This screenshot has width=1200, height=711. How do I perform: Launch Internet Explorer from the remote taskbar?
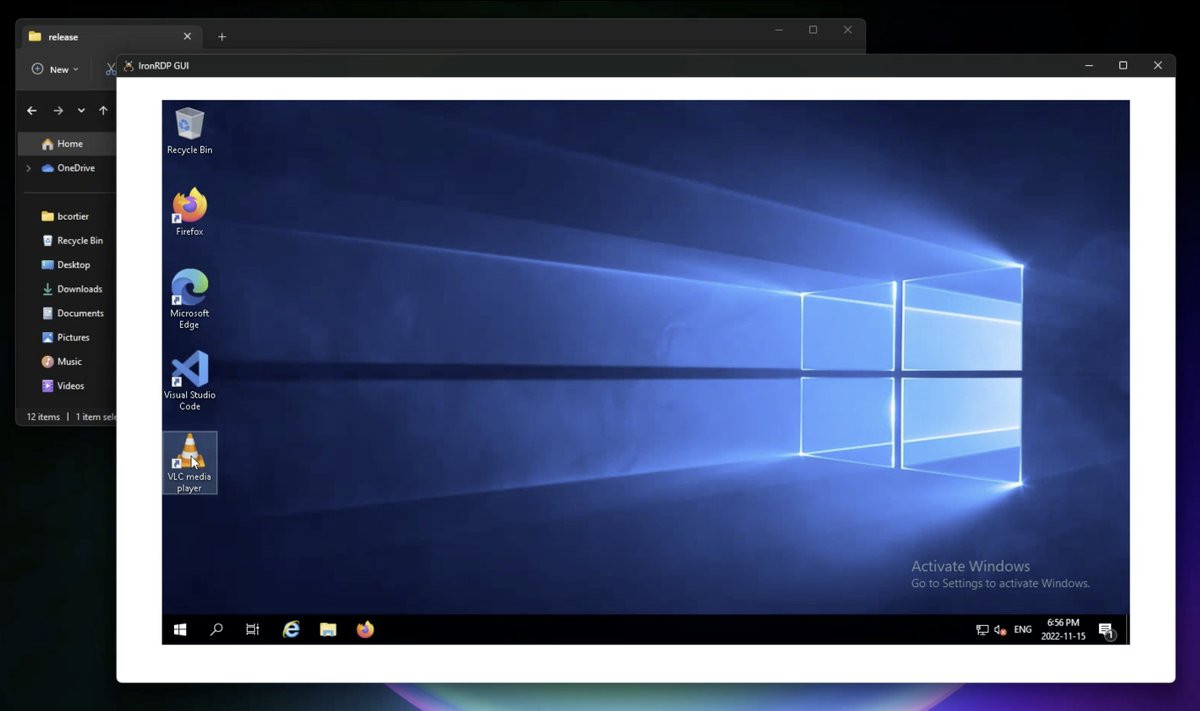click(x=290, y=629)
